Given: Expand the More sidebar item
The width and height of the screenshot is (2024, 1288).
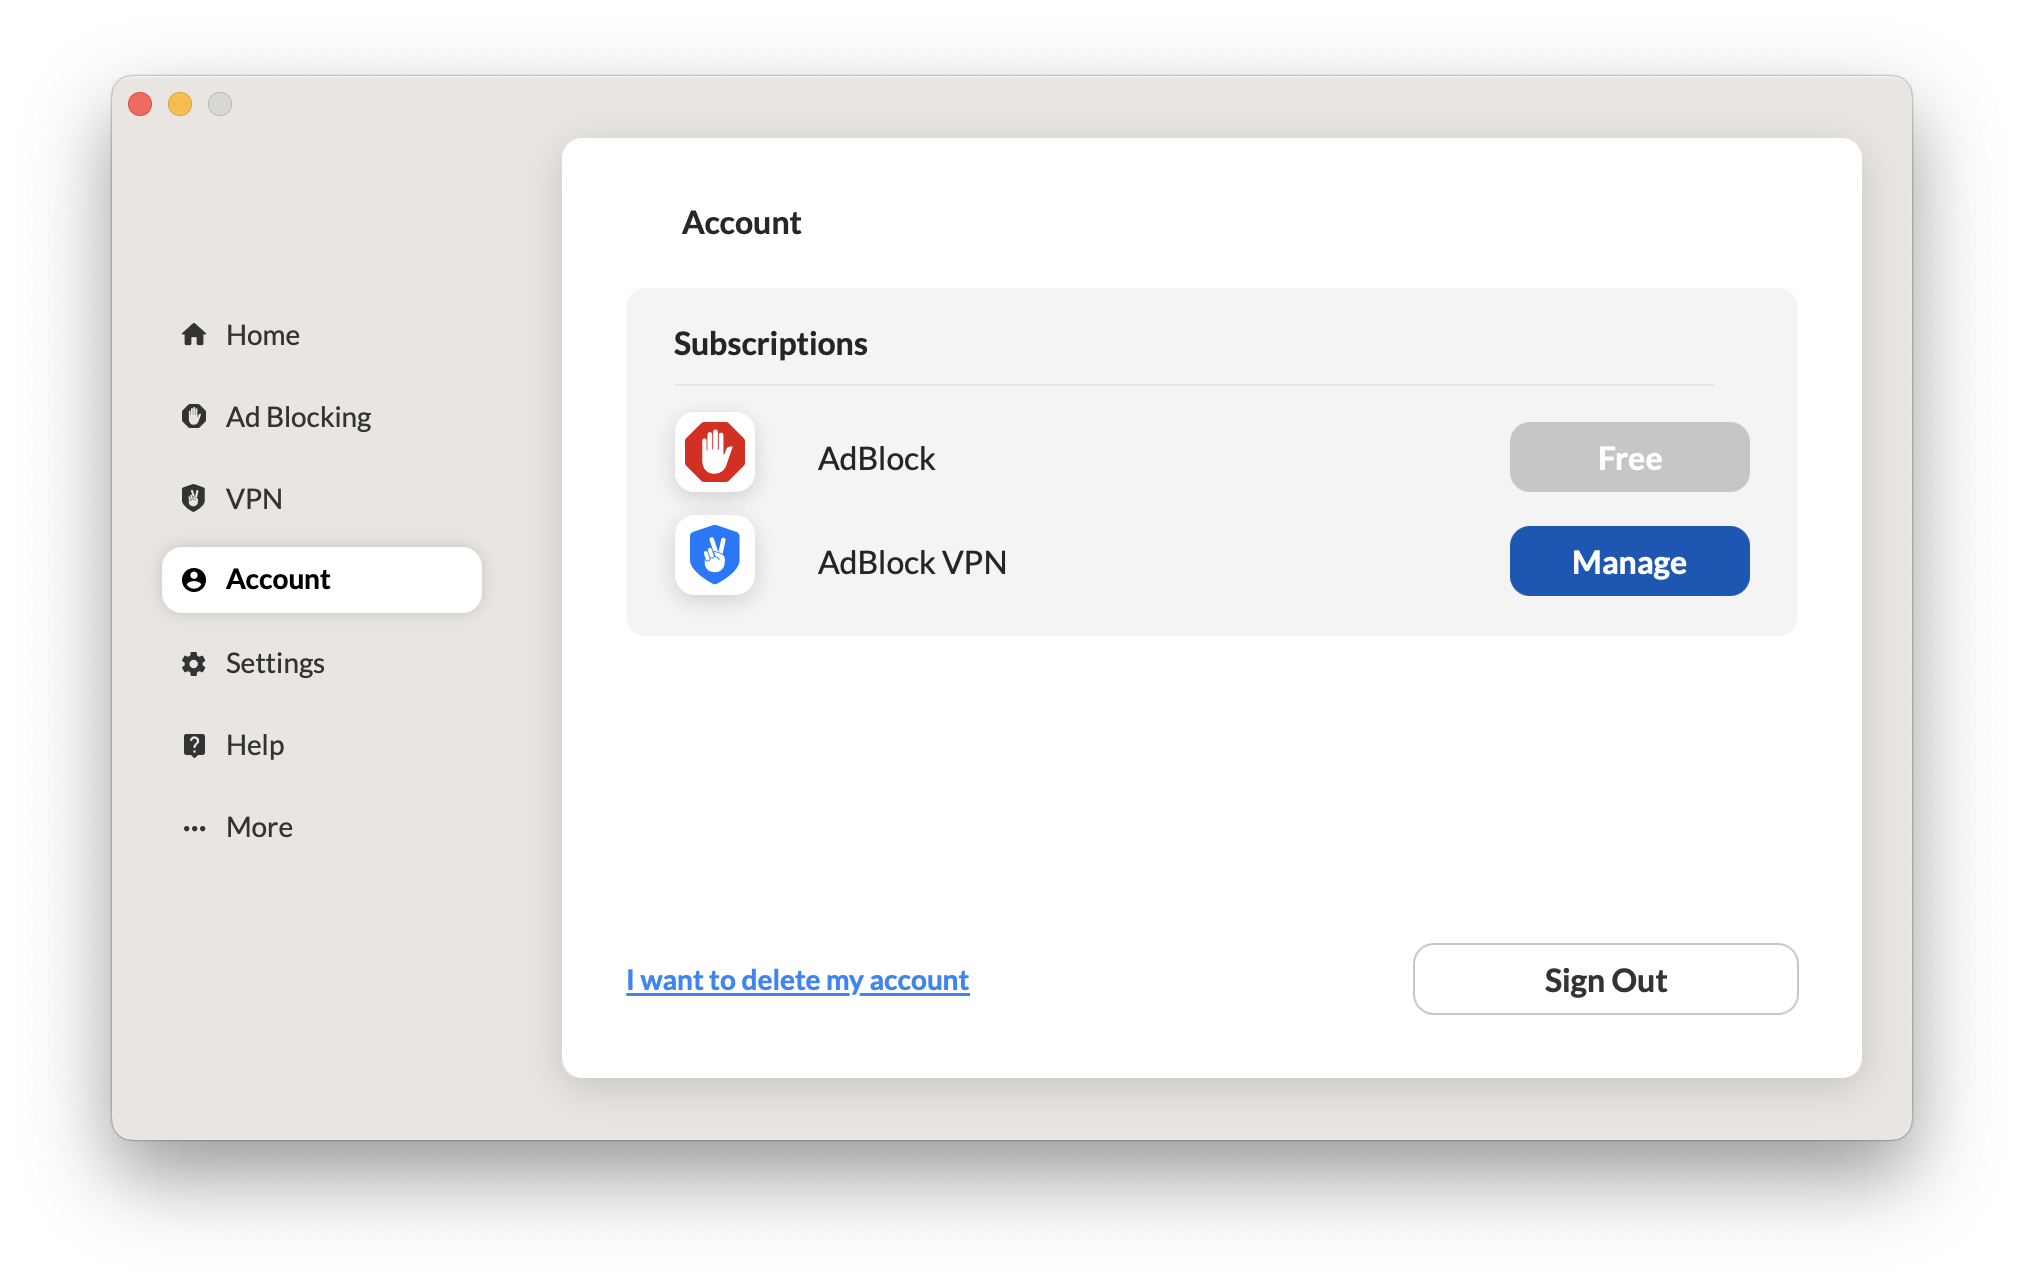Looking at the screenshot, I should 259,827.
